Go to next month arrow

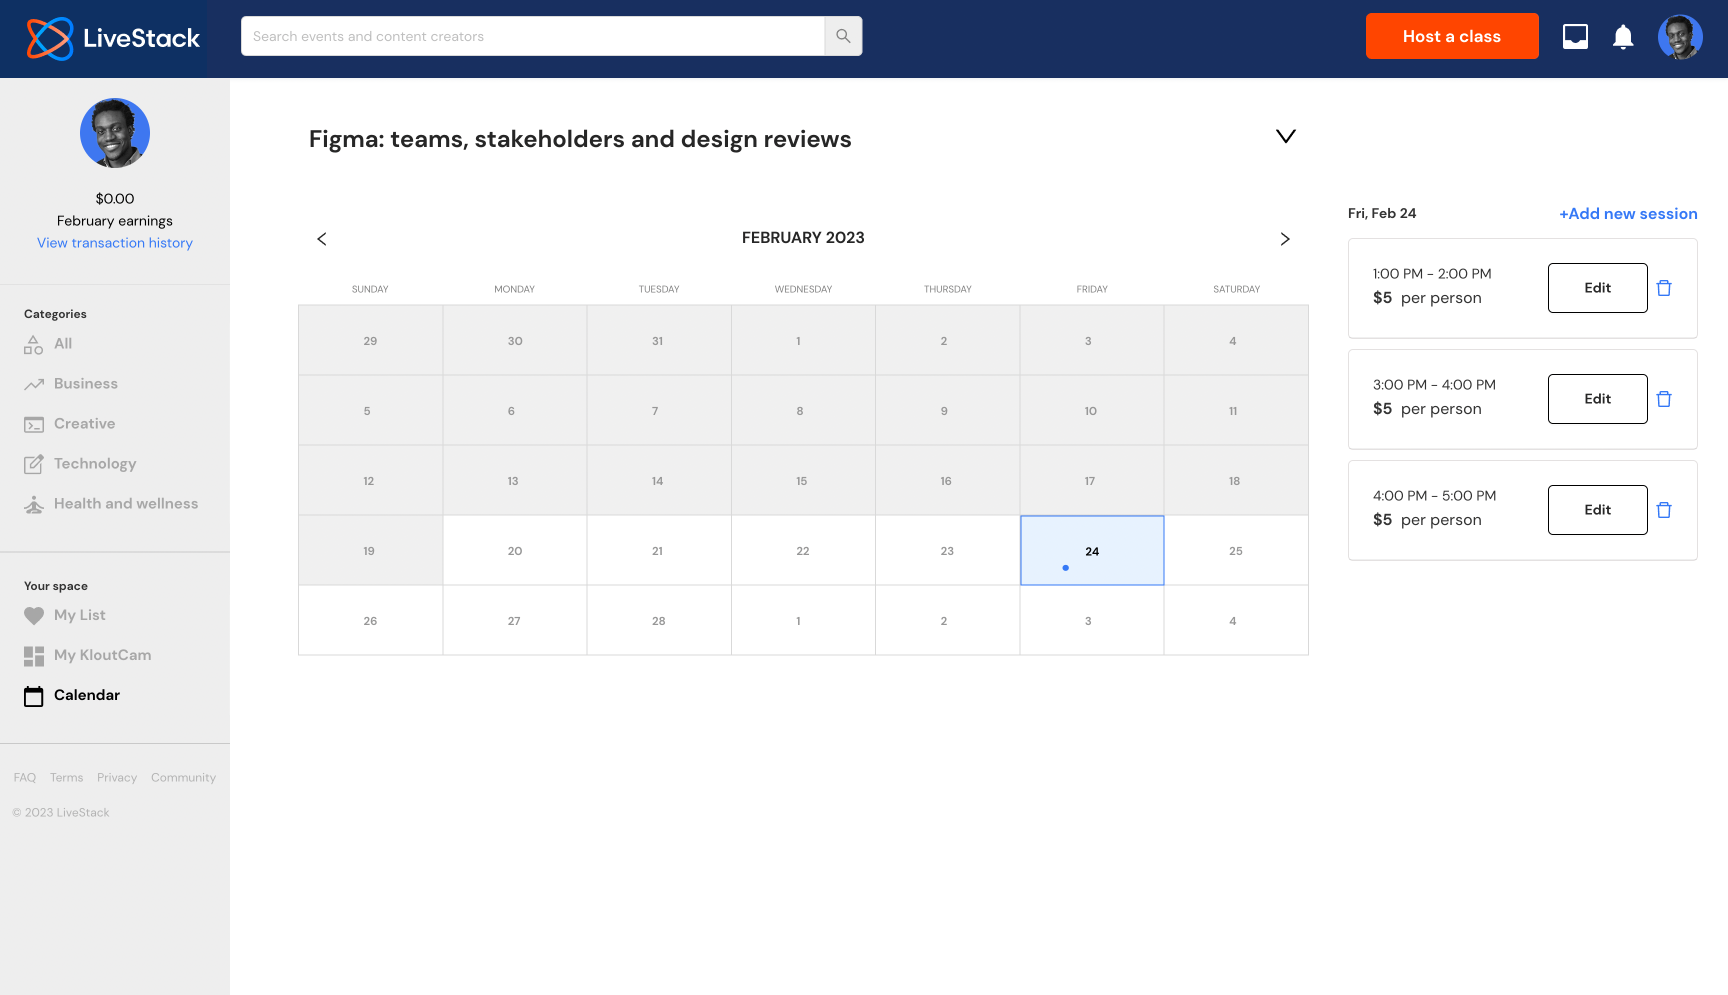click(x=1285, y=239)
